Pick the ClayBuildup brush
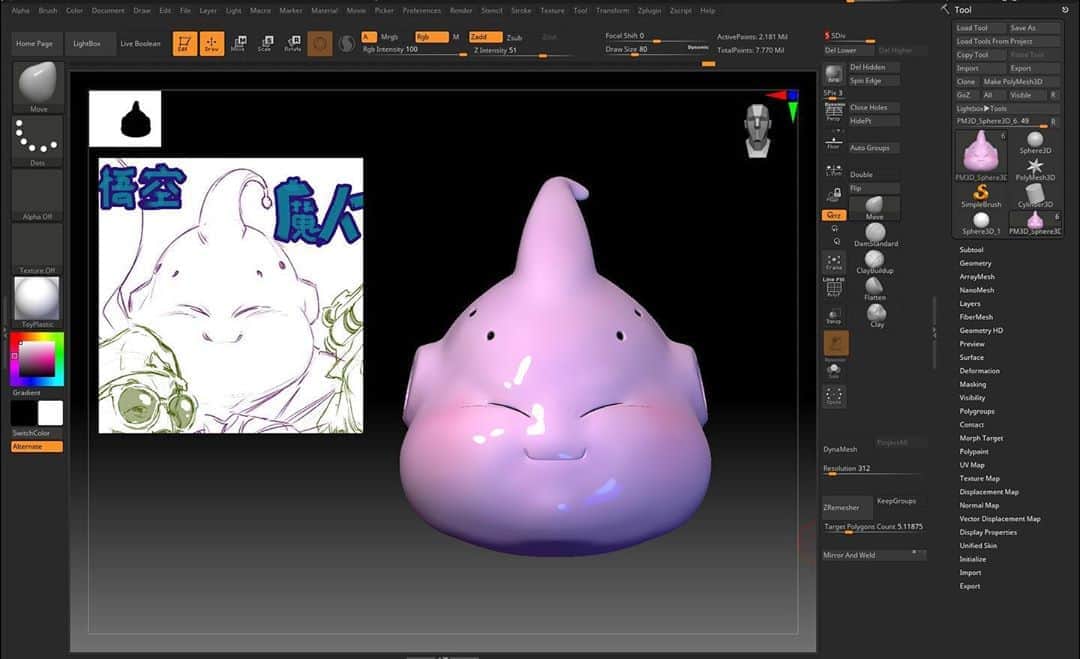Viewport: 1080px width, 659px height. click(875, 262)
